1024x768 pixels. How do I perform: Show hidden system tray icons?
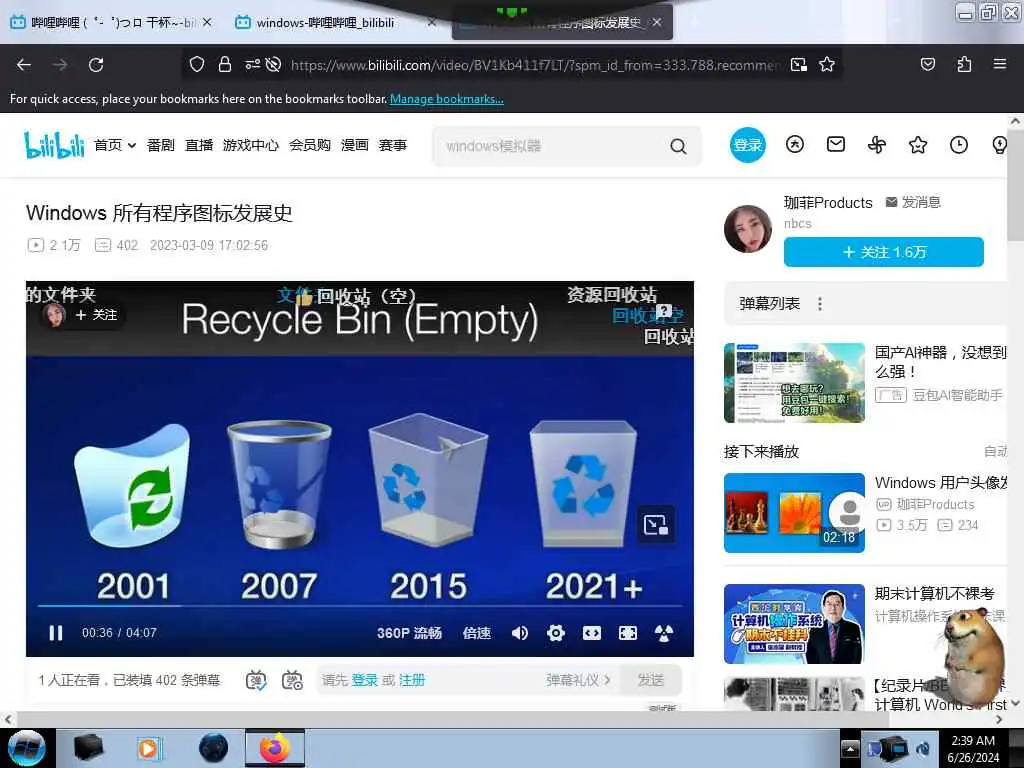(850, 748)
